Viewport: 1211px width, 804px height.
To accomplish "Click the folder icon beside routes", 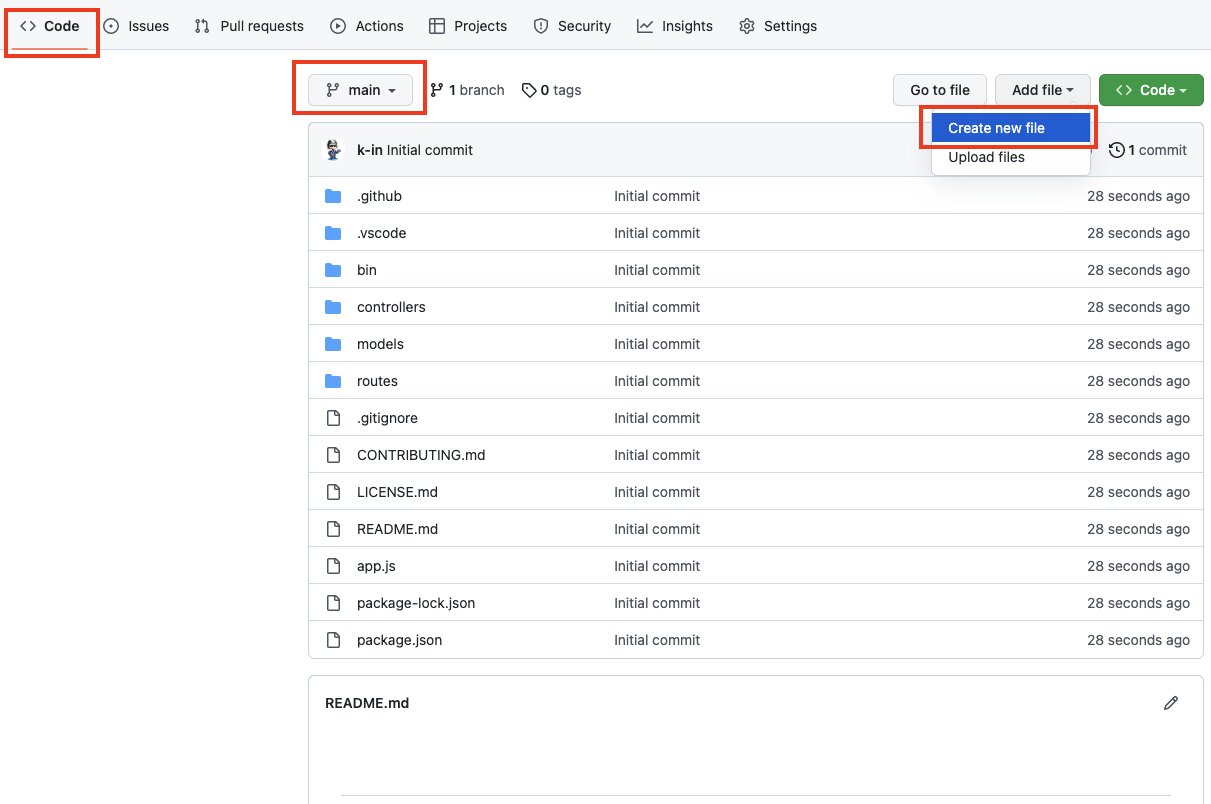I will [x=333, y=381].
